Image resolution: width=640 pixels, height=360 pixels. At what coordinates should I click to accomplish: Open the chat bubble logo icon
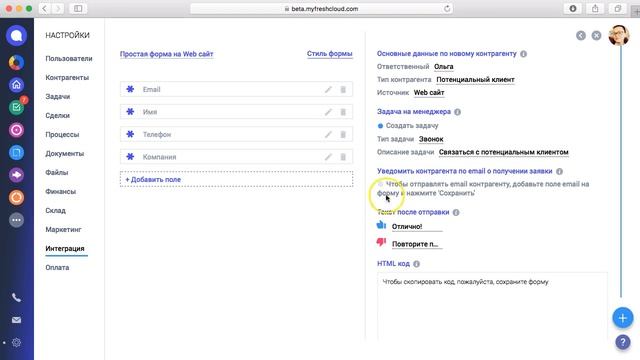click(16, 36)
